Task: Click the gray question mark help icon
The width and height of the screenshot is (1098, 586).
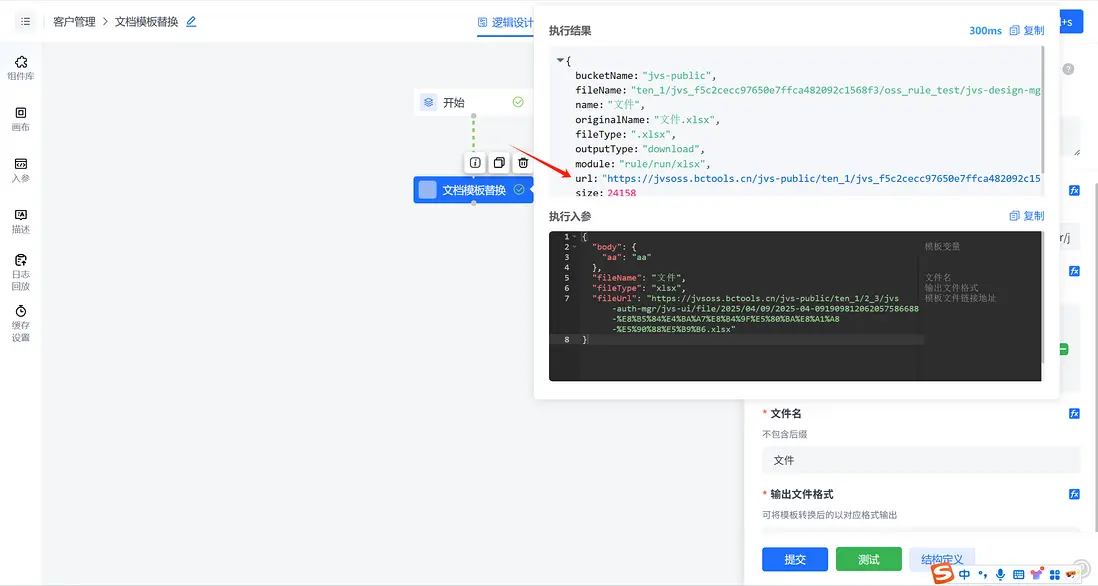Action: click(1068, 69)
